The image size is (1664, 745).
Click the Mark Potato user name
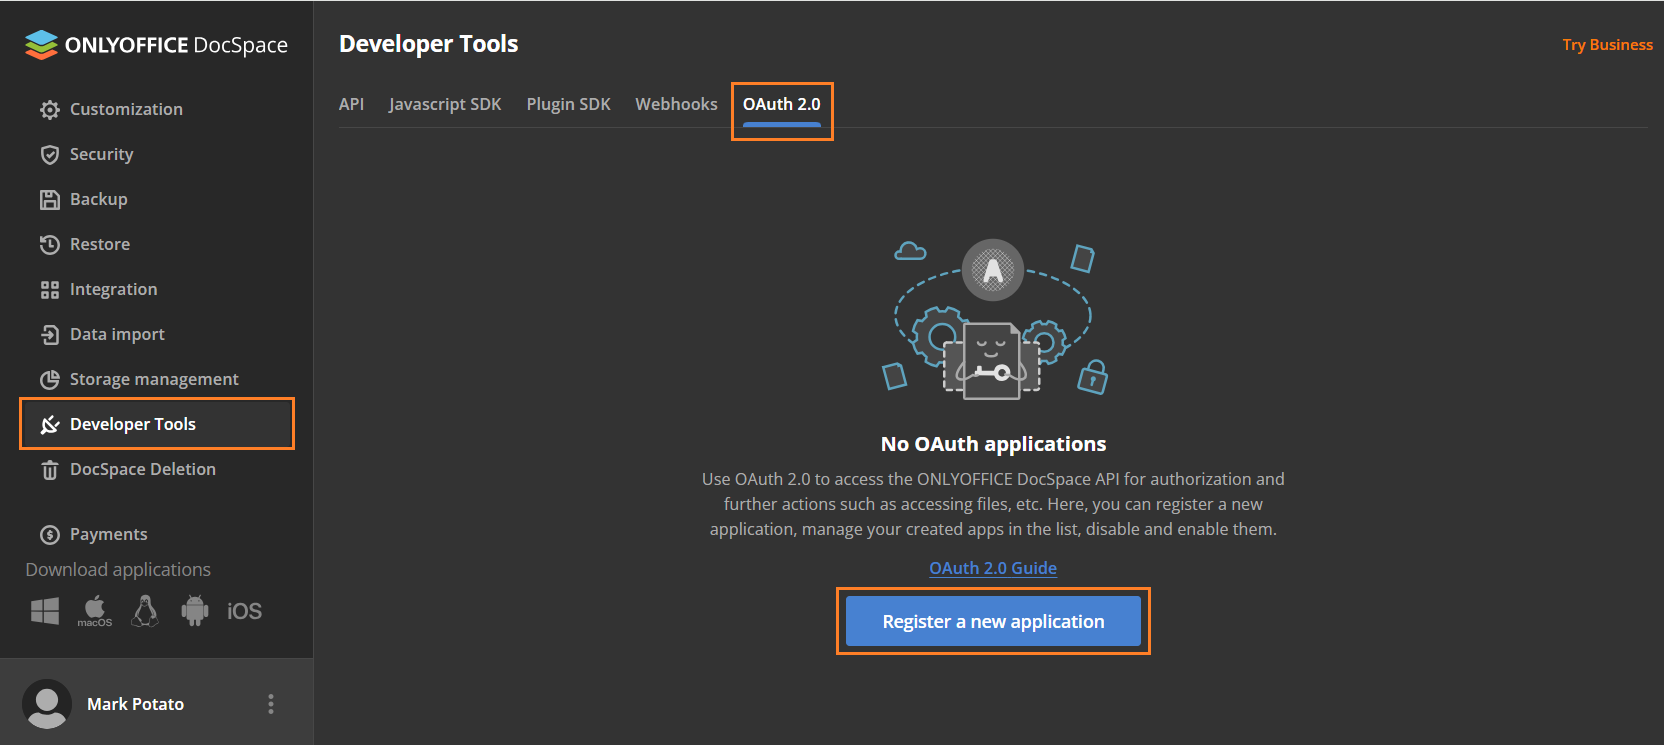coord(135,704)
